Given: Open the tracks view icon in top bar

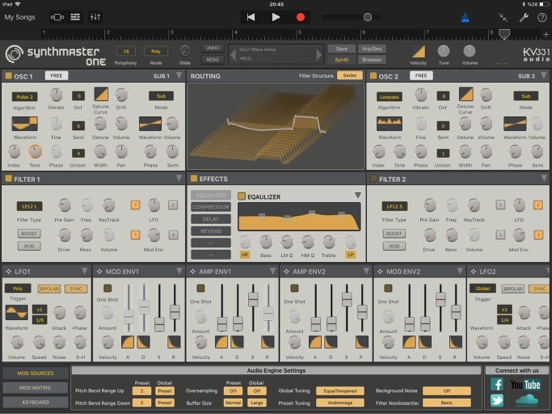Looking at the screenshot, I should 75,17.
